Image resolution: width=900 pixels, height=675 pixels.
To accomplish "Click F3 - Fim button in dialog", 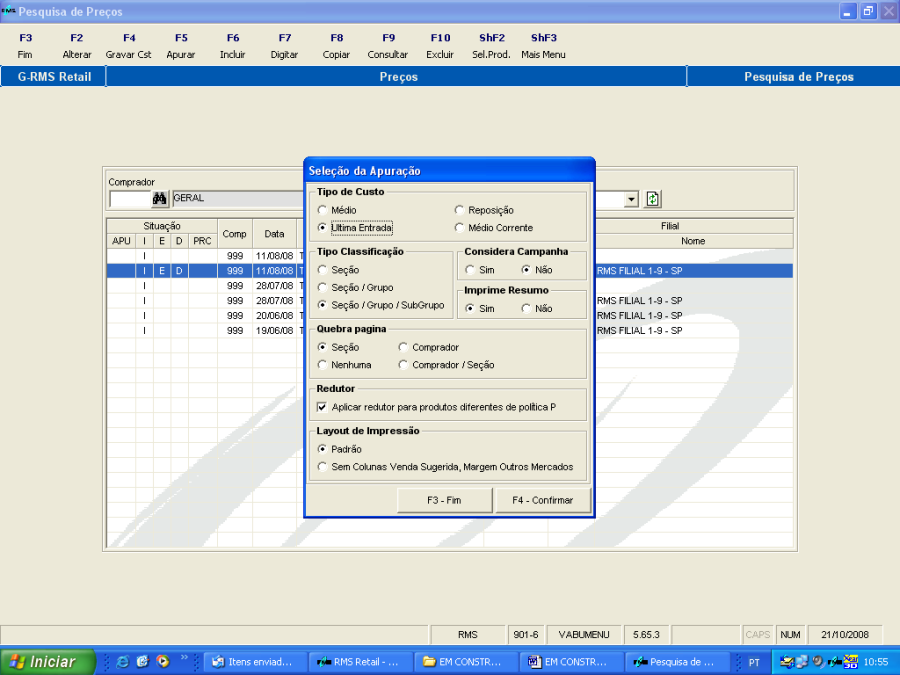I will [x=444, y=500].
